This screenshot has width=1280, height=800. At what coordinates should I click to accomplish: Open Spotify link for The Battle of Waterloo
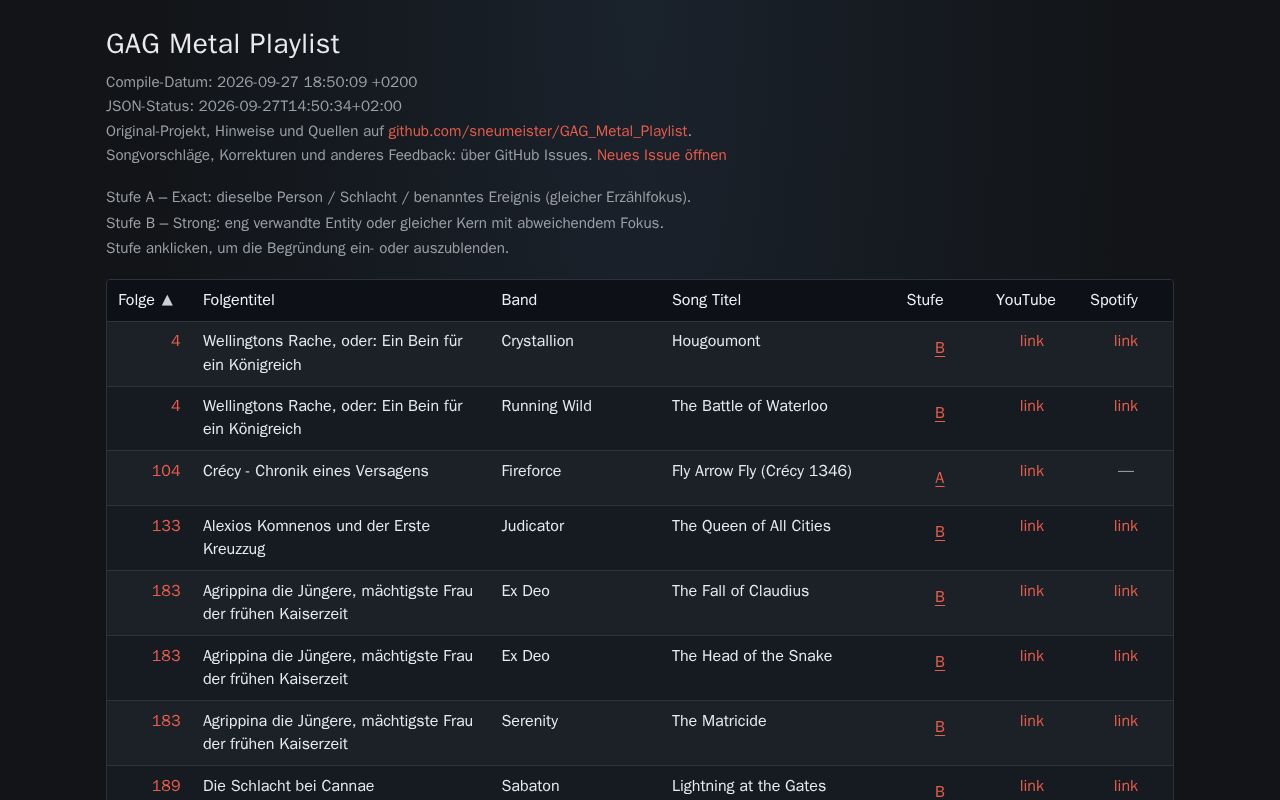1126,406
